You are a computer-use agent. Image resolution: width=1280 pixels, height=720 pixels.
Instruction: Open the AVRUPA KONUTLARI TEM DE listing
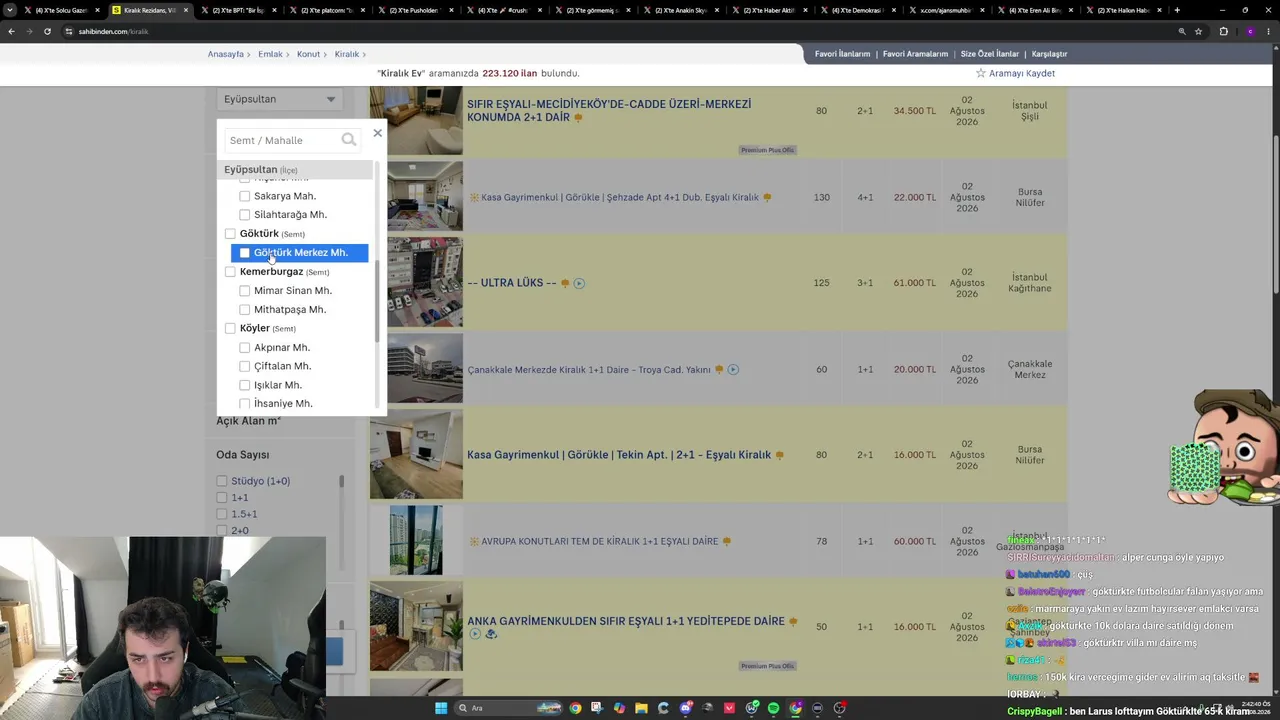[600, 542]
